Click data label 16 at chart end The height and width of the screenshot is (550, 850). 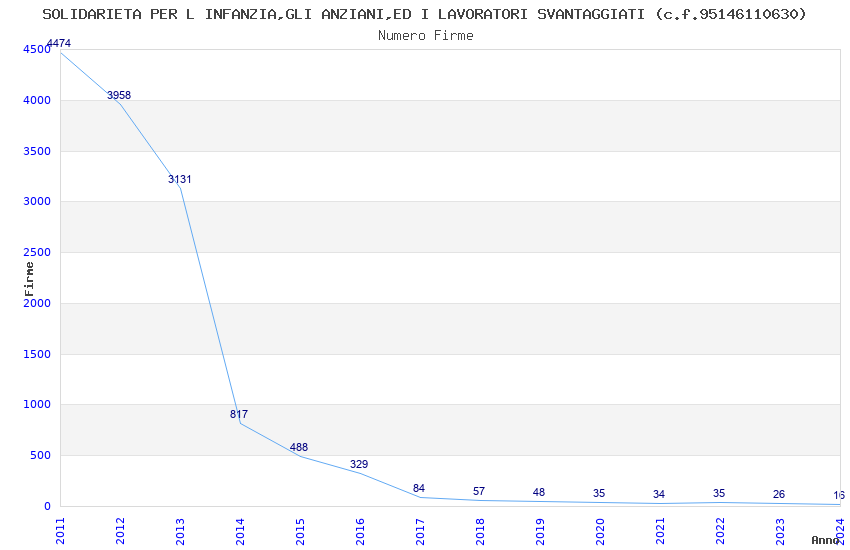pos(839,495)
